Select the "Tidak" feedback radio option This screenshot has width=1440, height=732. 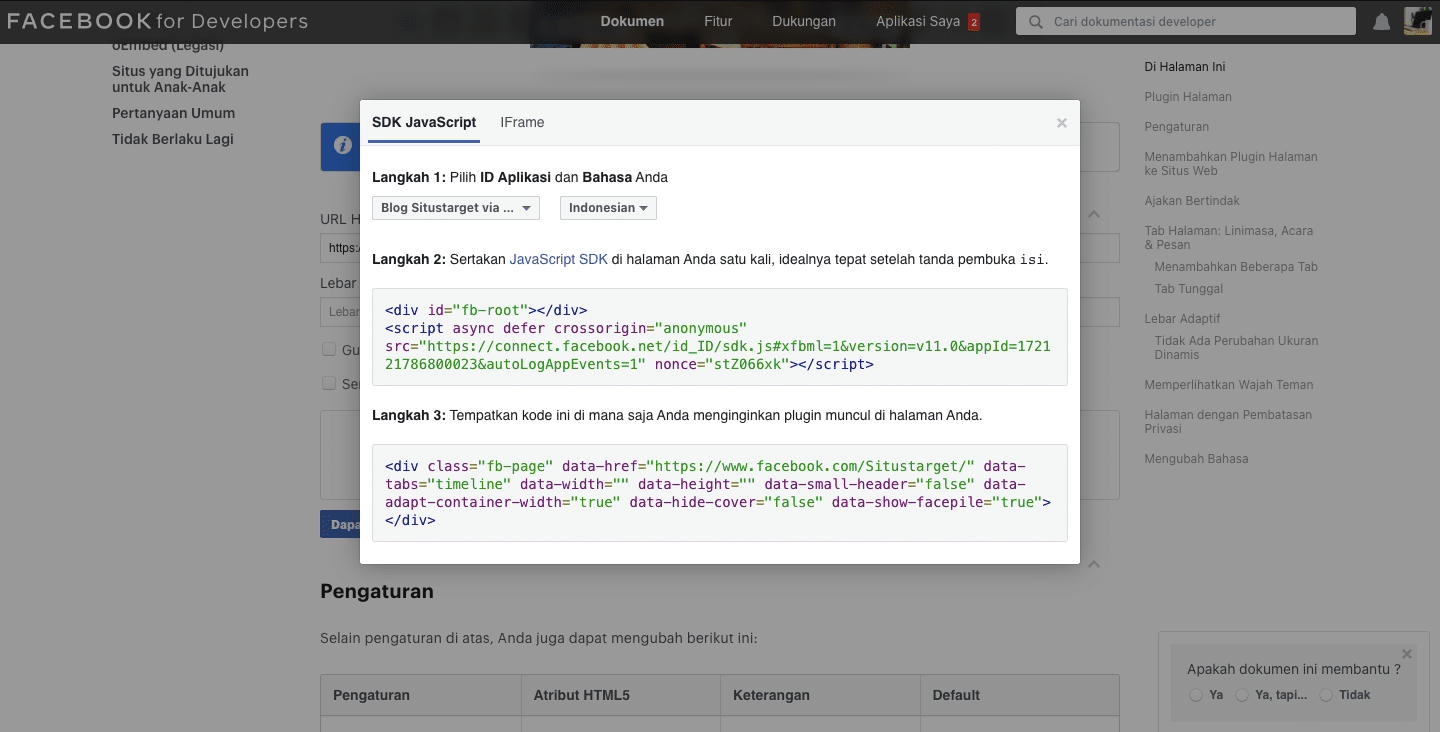(1326, 695)
